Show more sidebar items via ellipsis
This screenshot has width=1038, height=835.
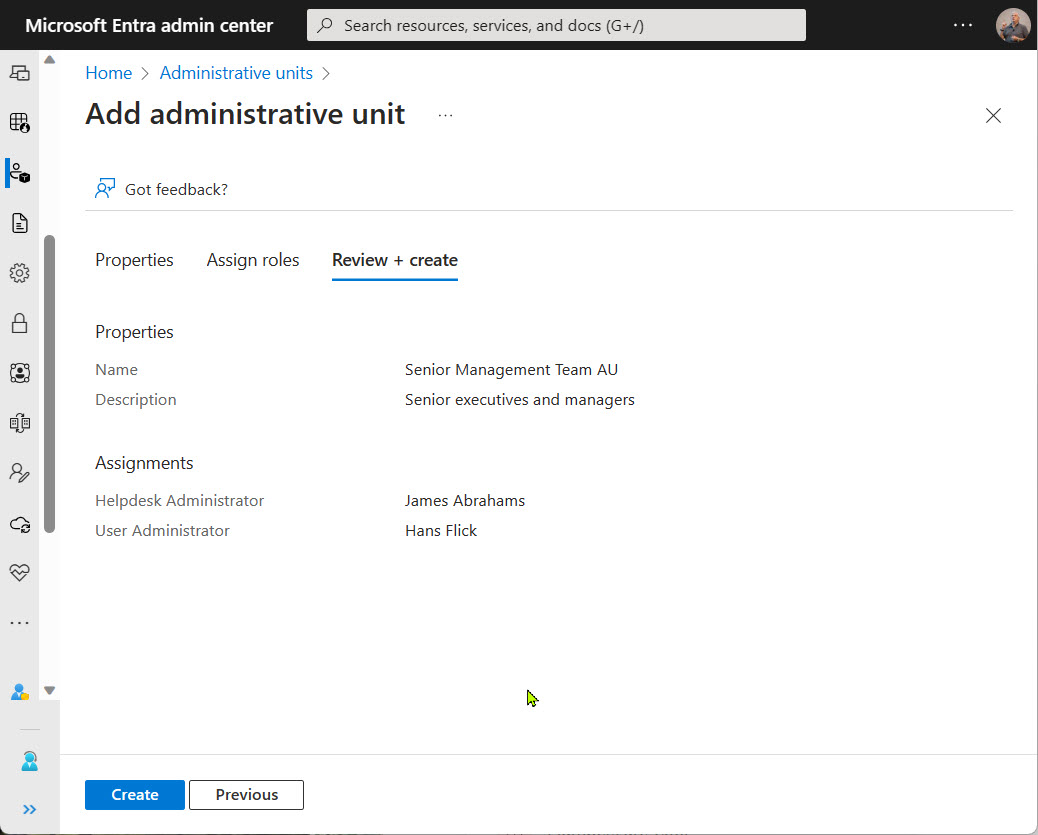19,623
